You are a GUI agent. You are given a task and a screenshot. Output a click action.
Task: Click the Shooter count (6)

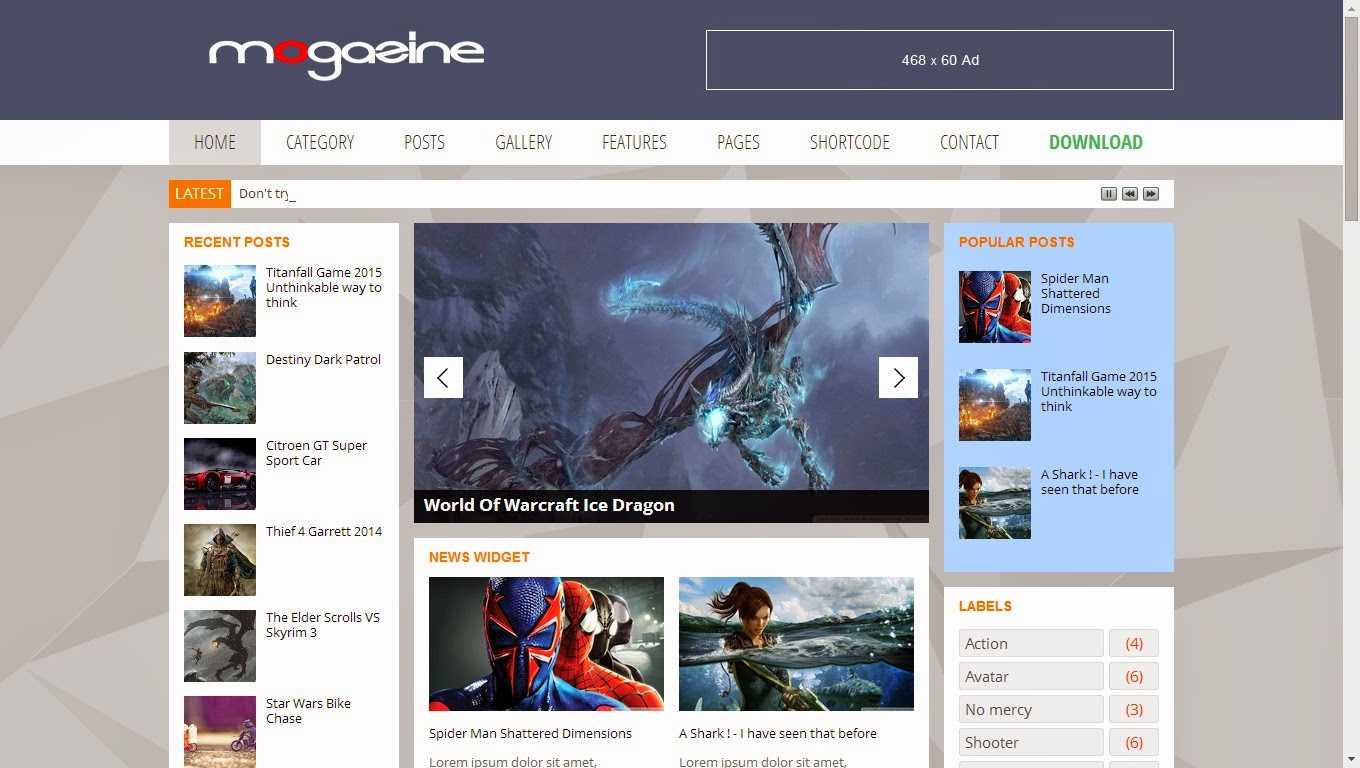coord(1134,742)
